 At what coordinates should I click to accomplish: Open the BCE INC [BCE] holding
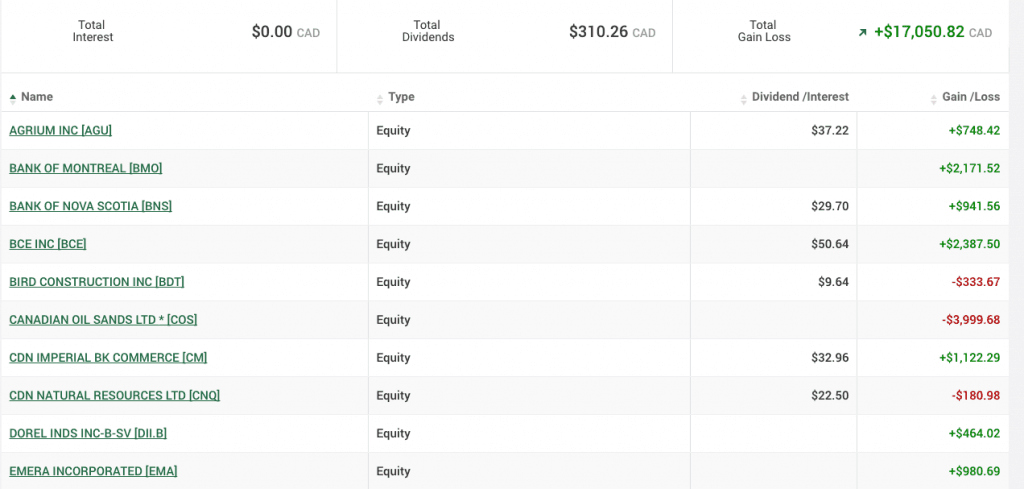click(48, 244)
